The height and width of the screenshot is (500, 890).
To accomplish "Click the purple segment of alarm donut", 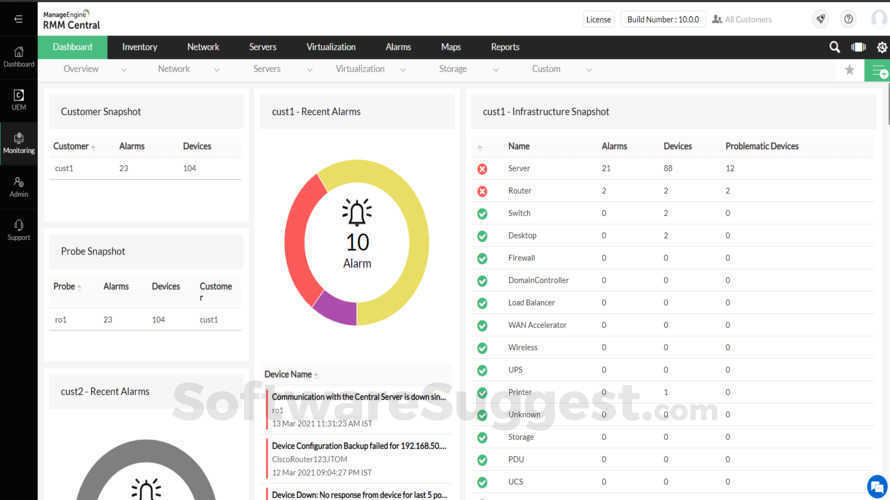I will click(x=336, y=308).
